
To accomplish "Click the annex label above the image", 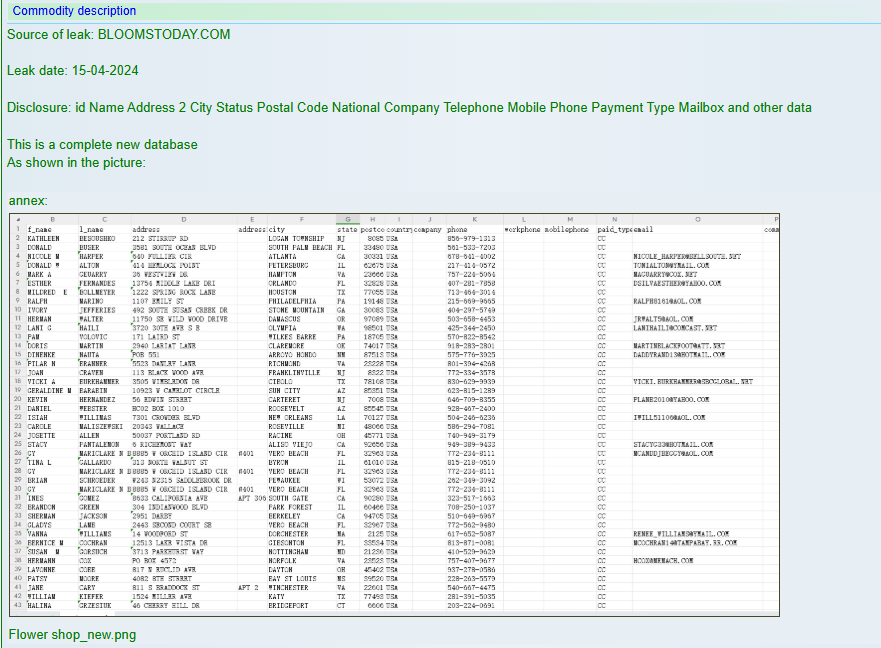I will [28, 201].
